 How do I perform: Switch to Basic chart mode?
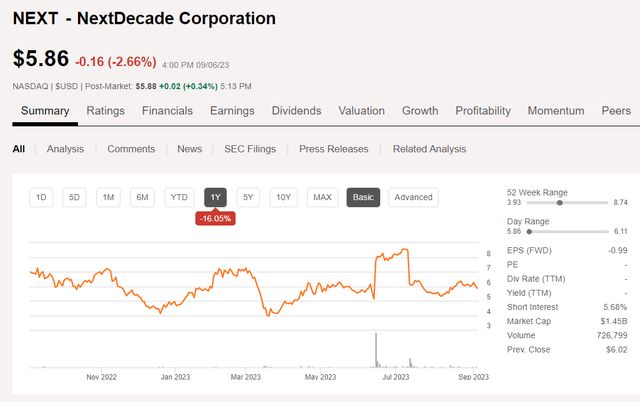[x=363, y=198]
